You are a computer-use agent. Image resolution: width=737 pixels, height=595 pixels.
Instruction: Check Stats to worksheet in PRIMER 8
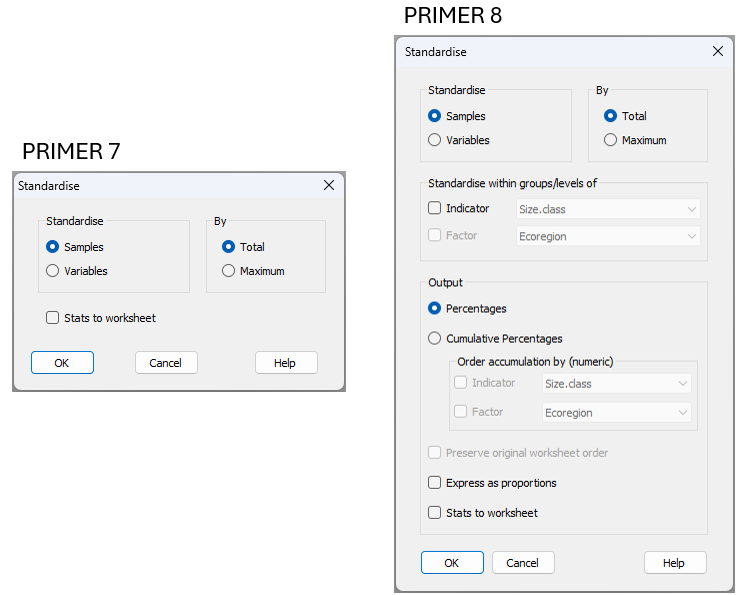point(435,512)
